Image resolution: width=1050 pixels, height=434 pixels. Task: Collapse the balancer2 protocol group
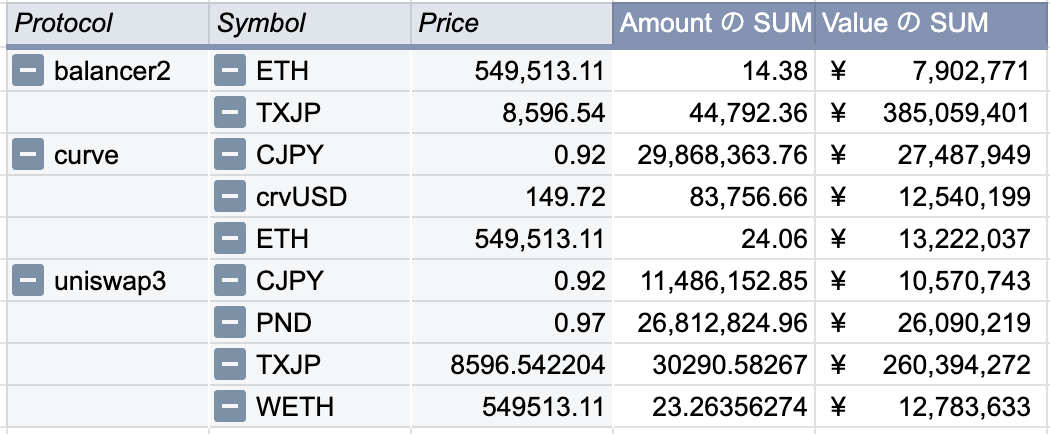28,72
